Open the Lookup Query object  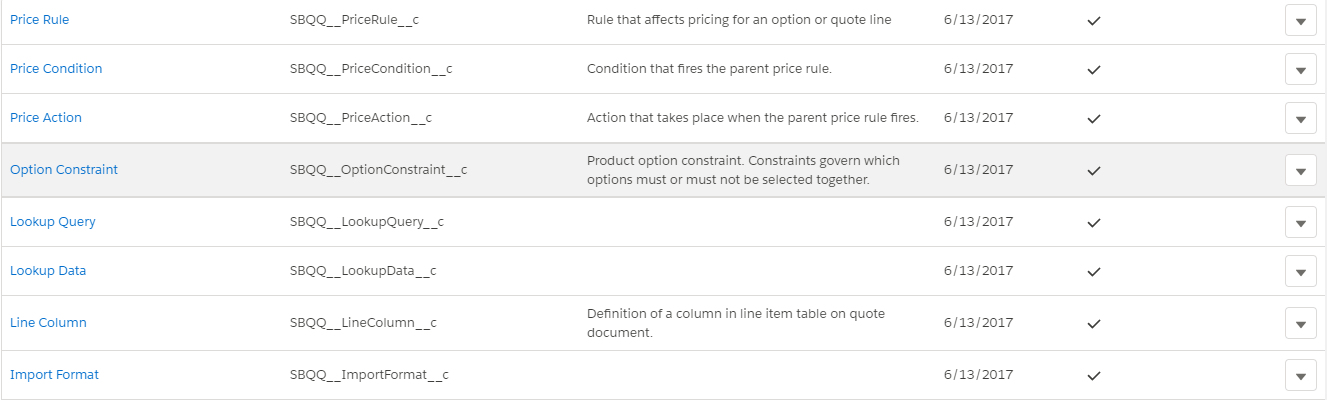click(53, 222)
